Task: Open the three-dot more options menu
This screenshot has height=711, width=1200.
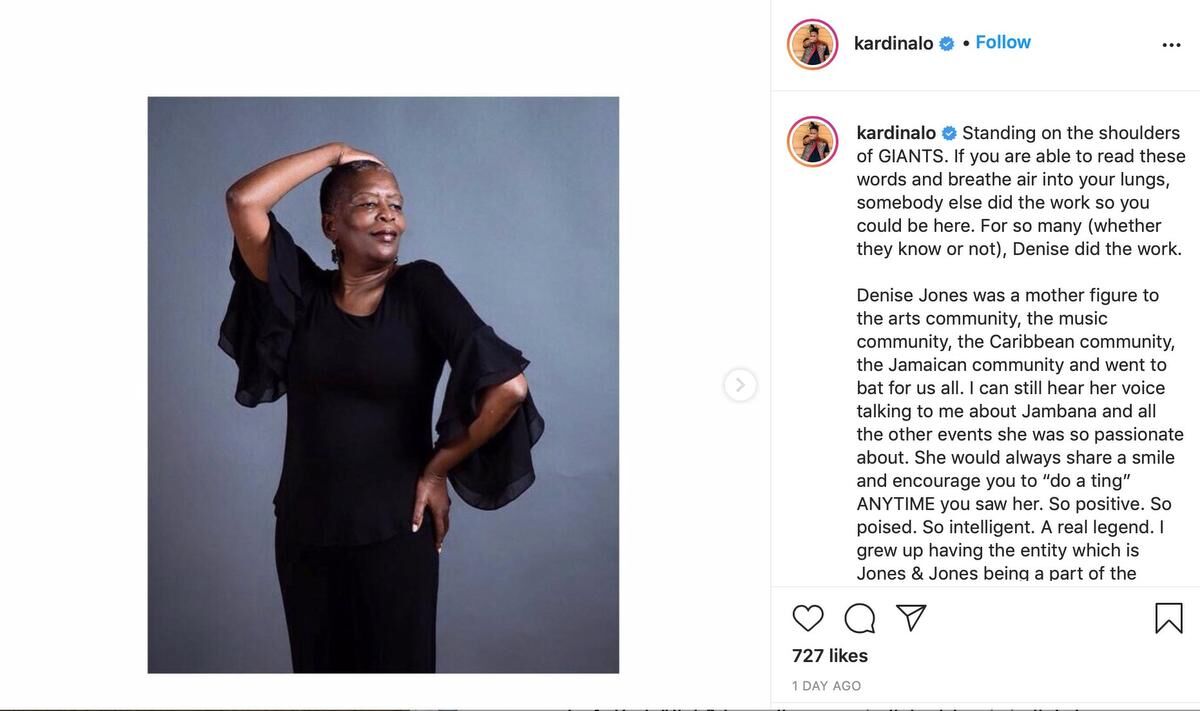Action: click(1171, 45)
